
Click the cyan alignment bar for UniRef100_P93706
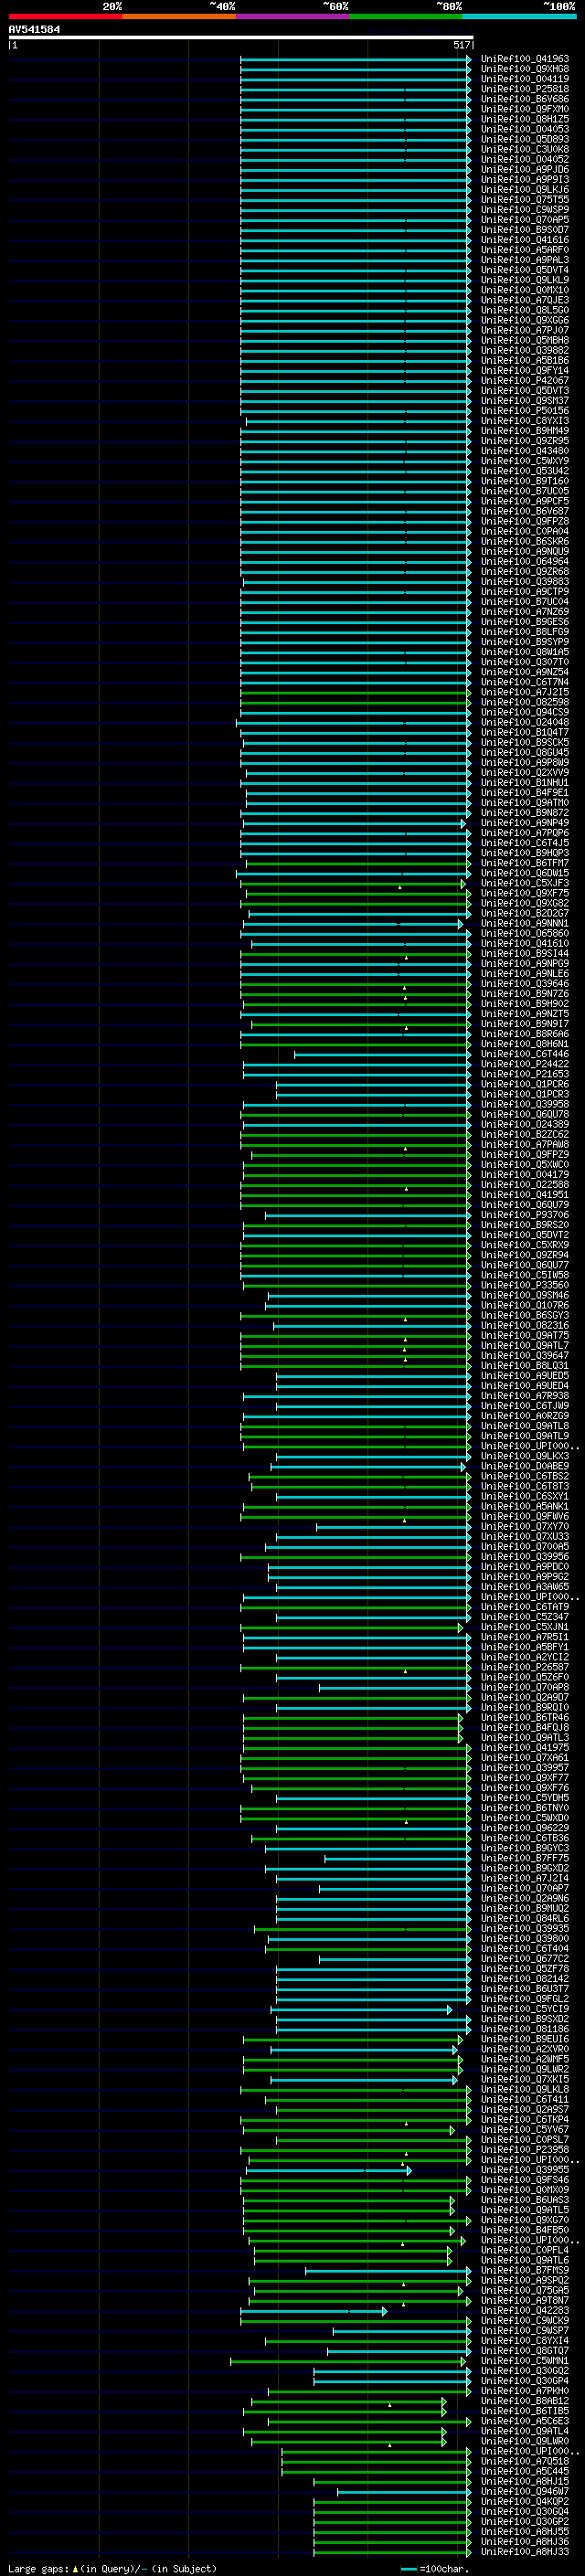pyautogui.click(x=368, y=1215)
